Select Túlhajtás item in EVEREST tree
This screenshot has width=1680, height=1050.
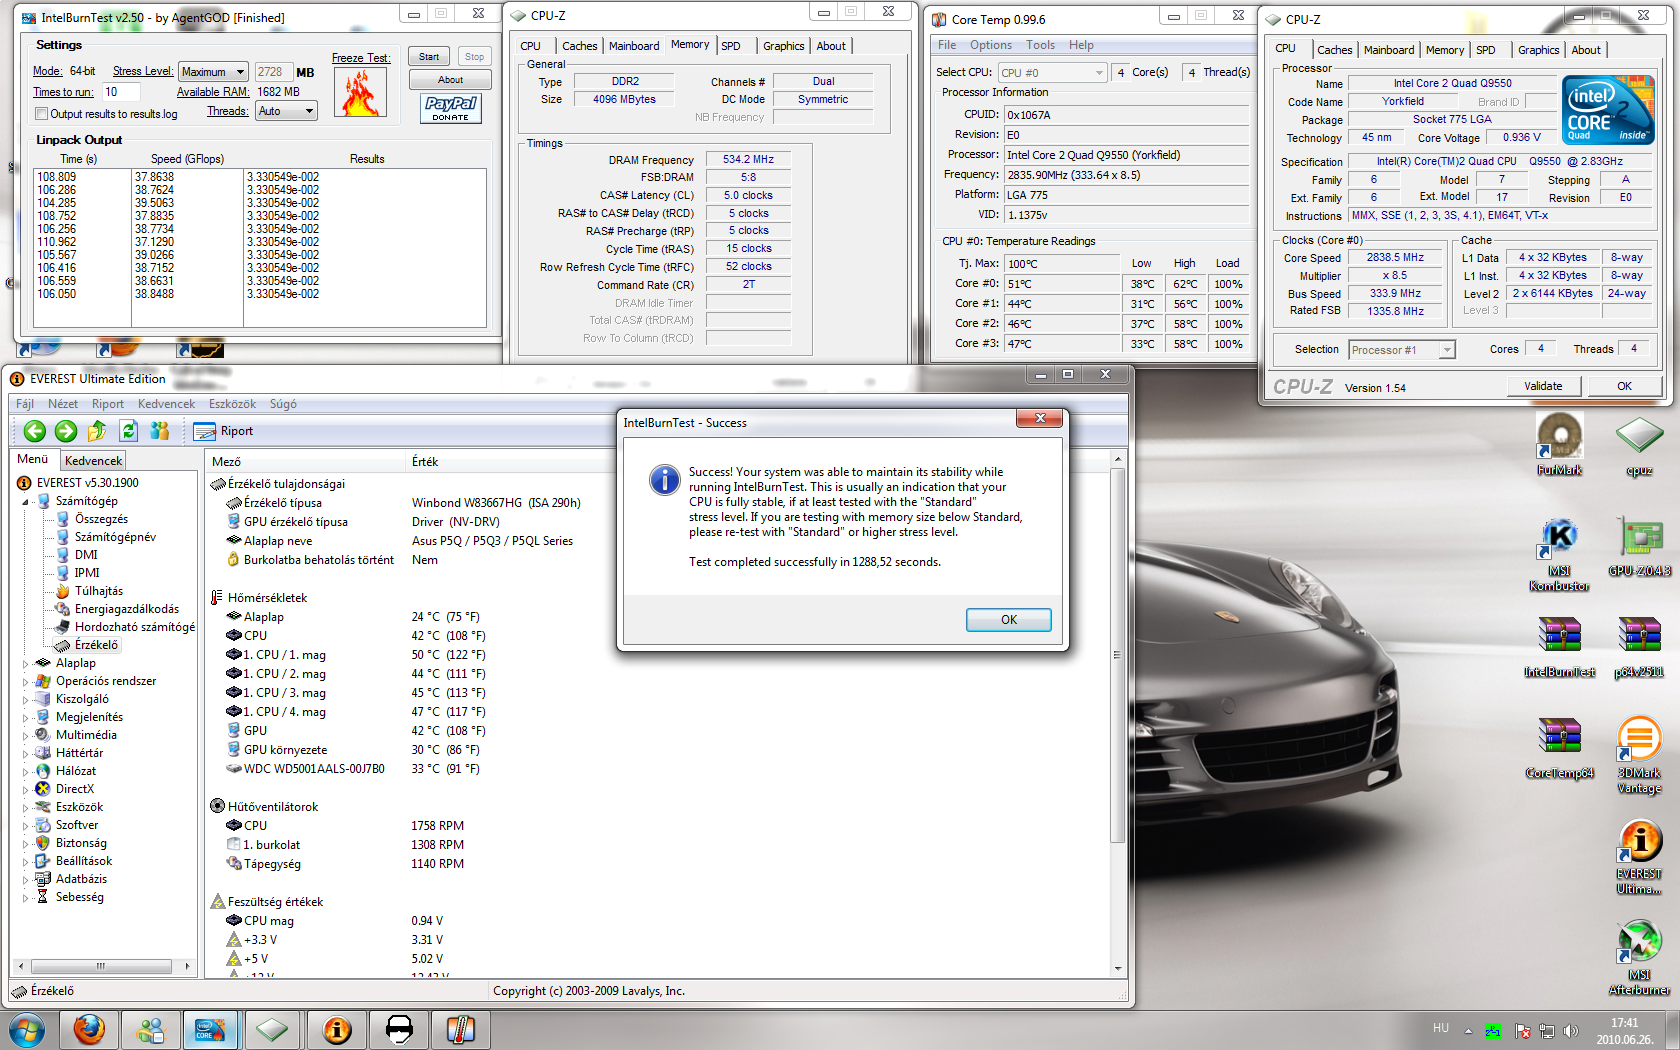[98, 591]
